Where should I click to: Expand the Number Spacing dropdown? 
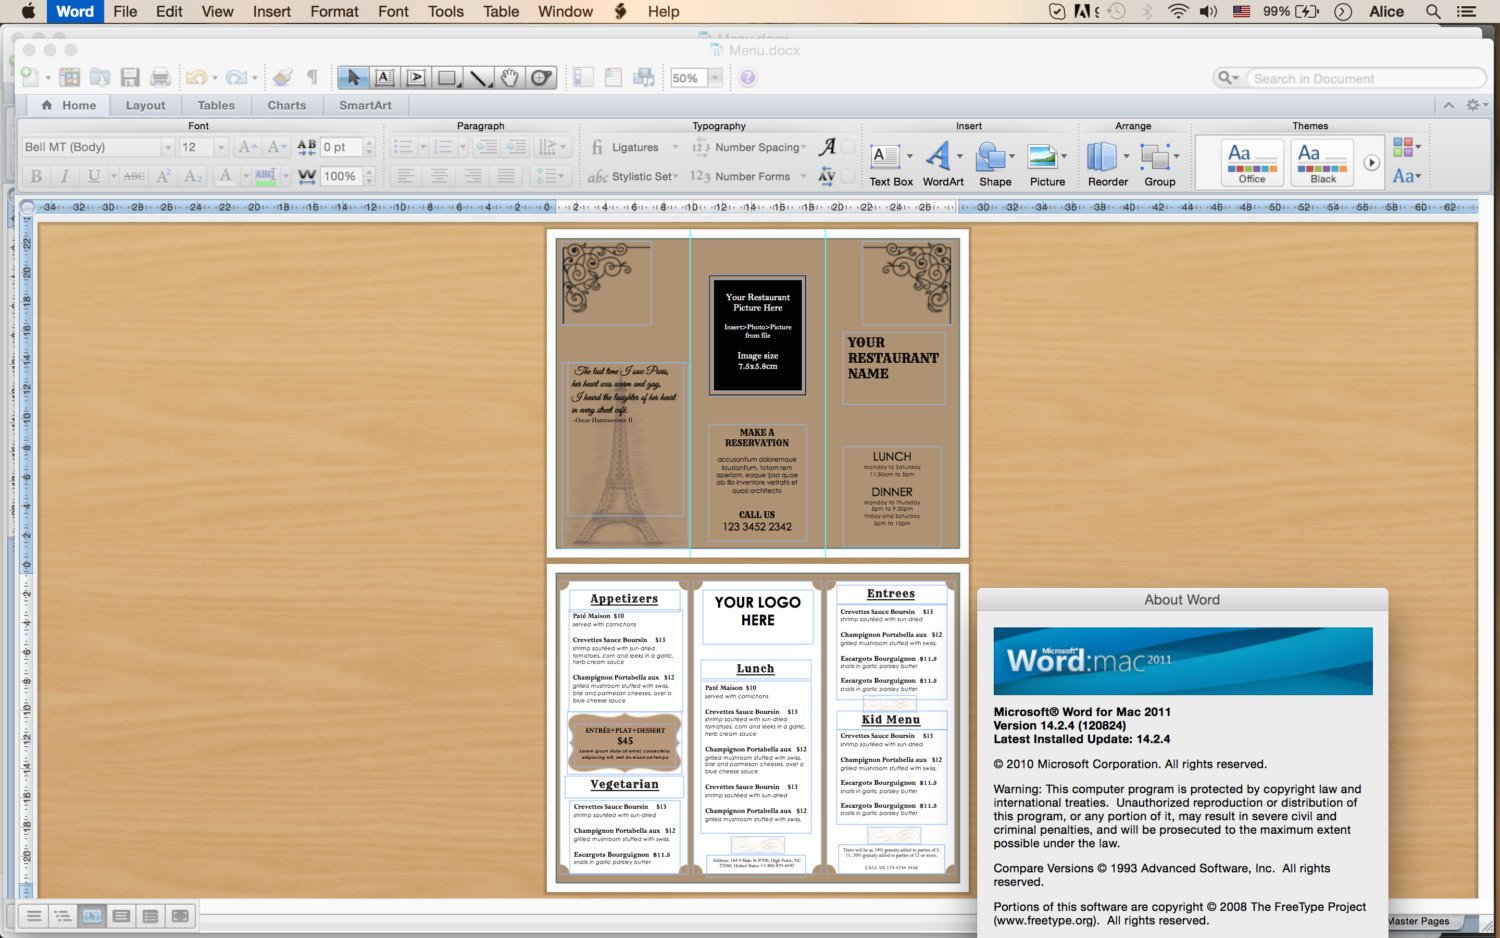[x=803, y=147]
